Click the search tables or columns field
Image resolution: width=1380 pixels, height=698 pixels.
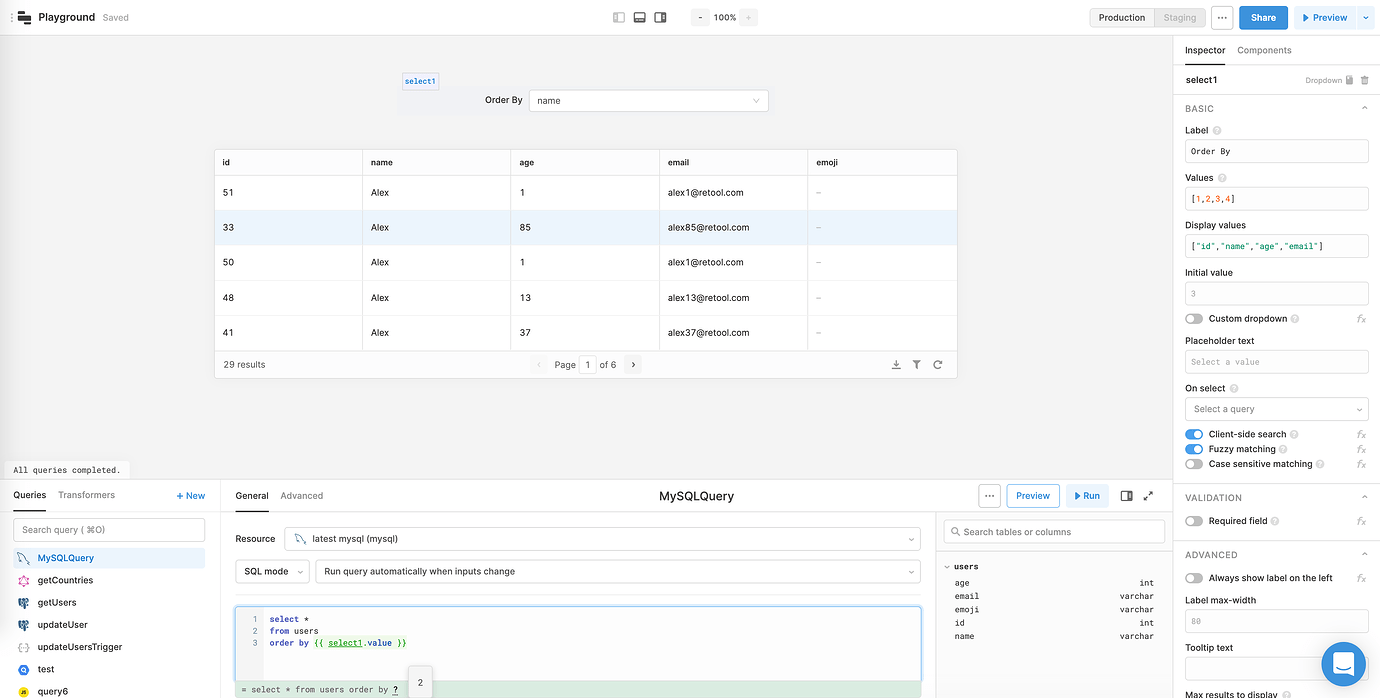pos(1053,531)
